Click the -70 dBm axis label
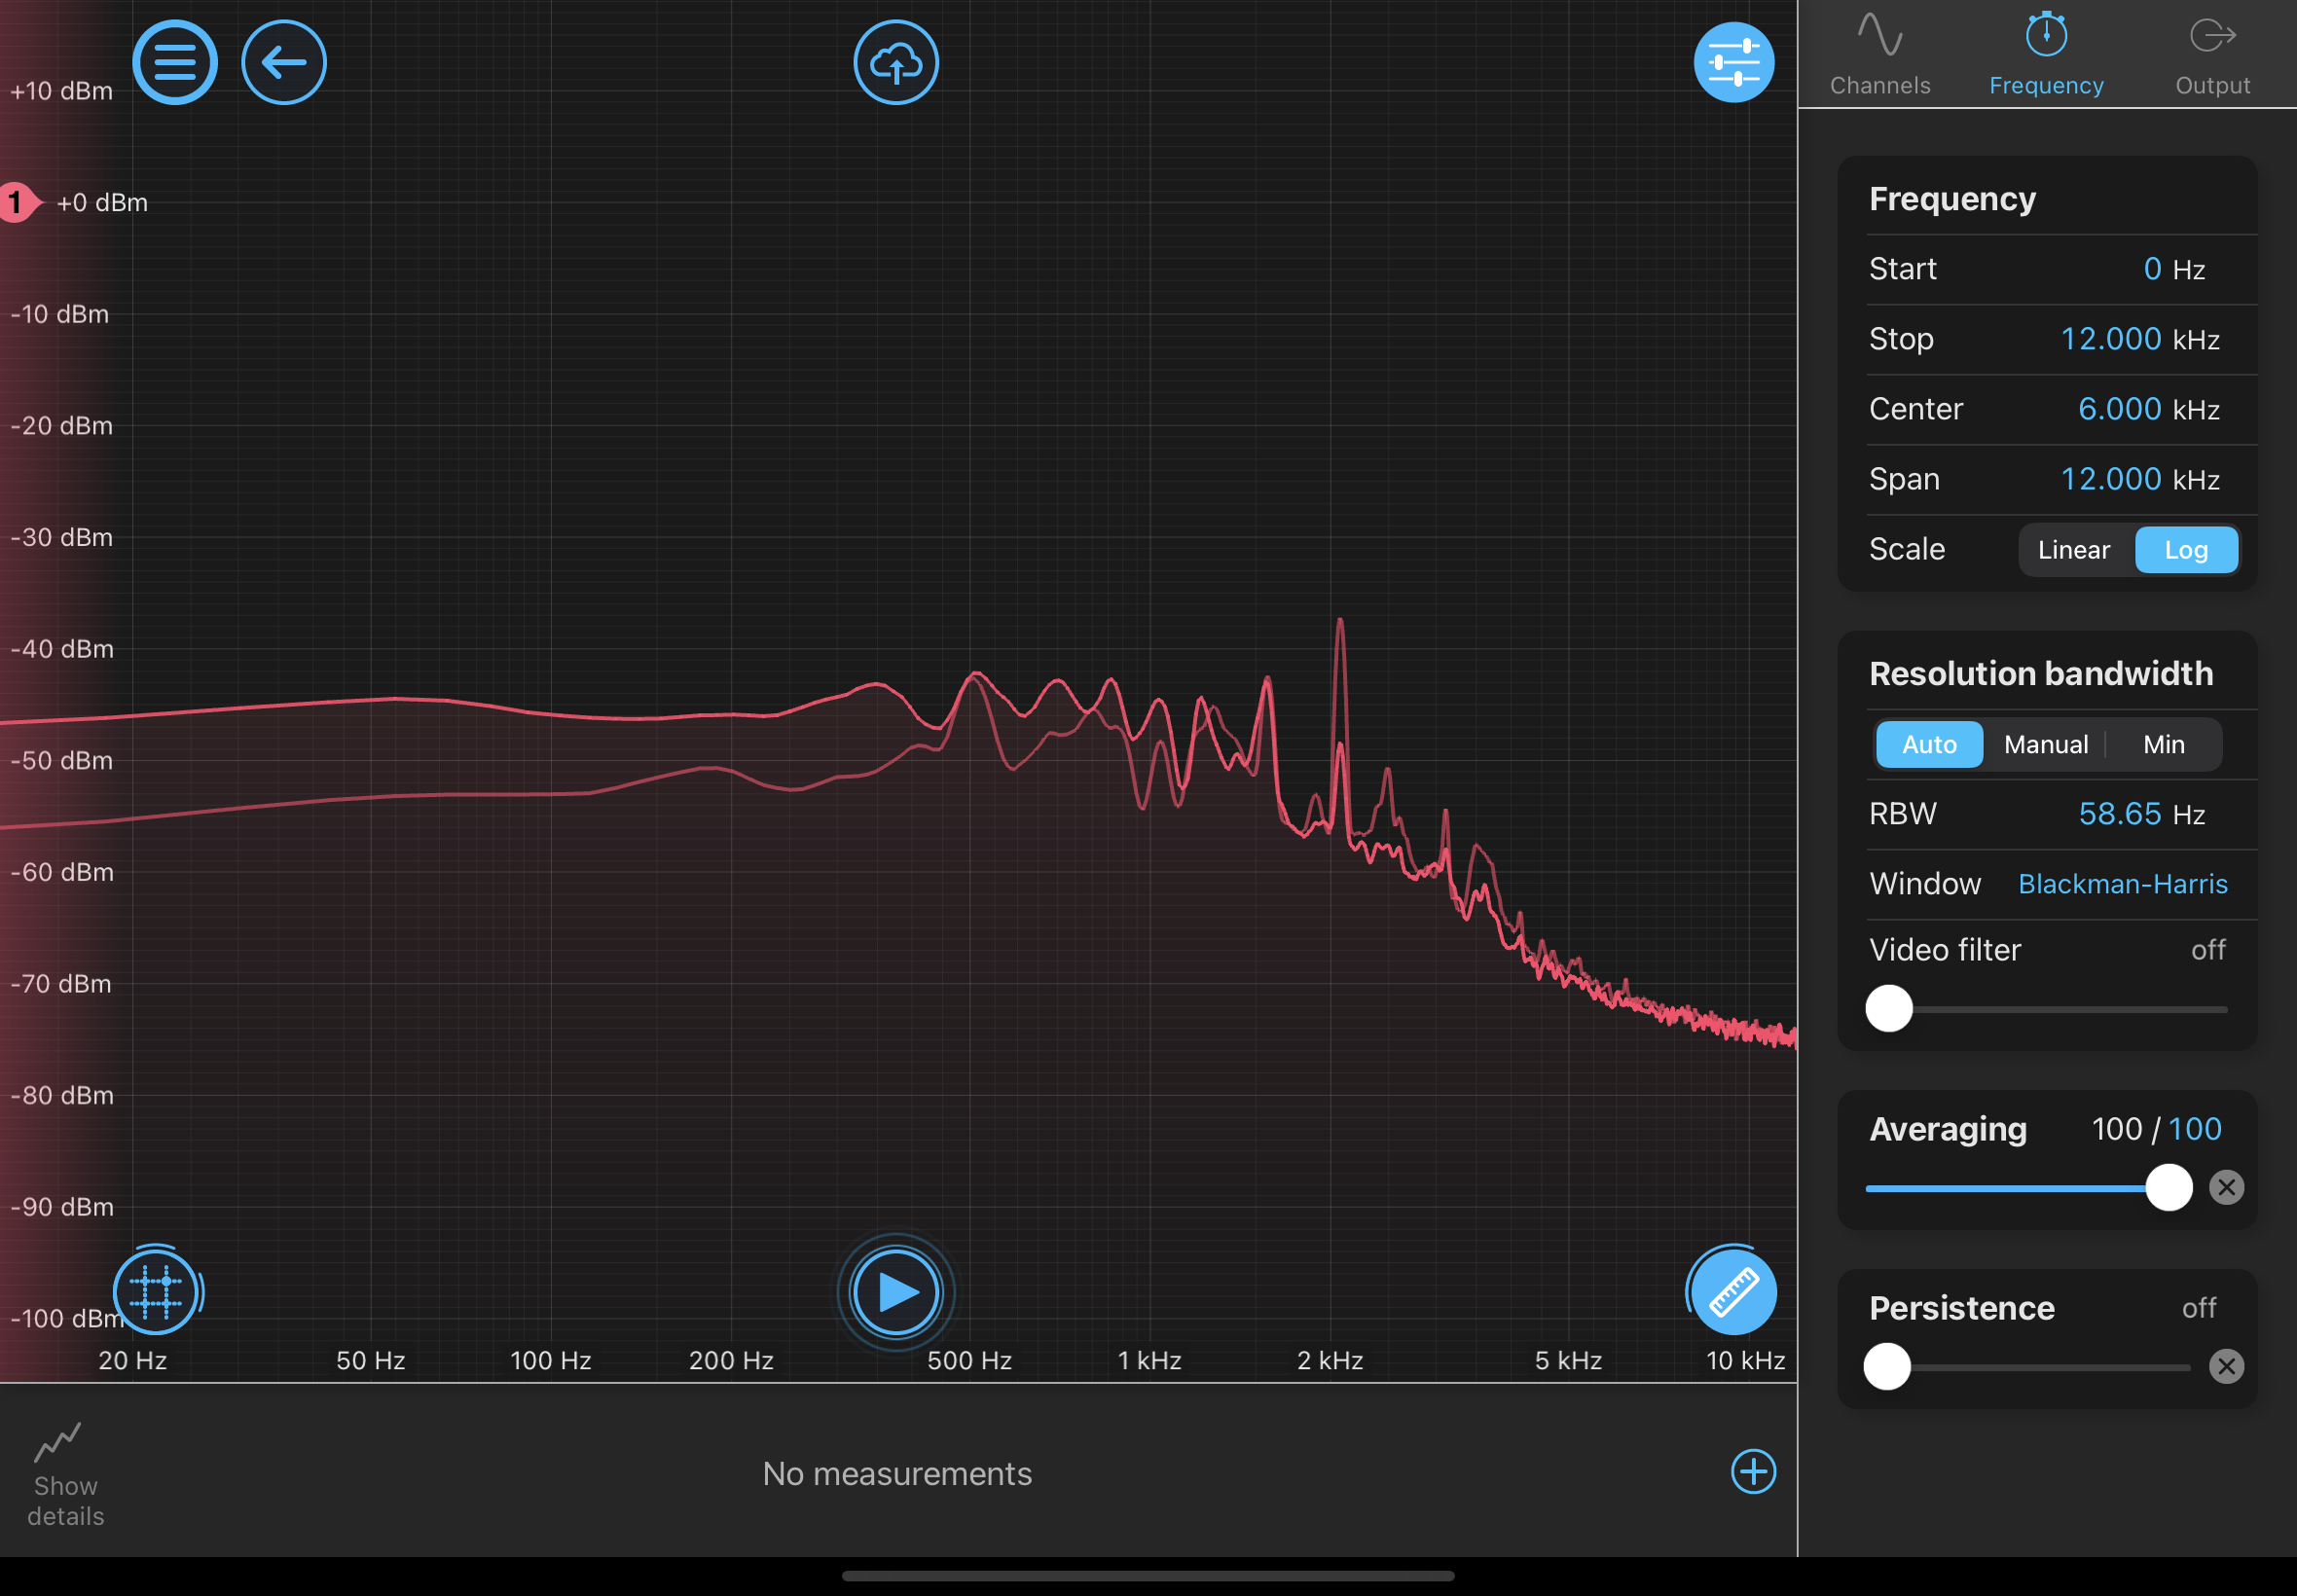2297x1596 pixels. pyautogui.click(x=61, y=984)
